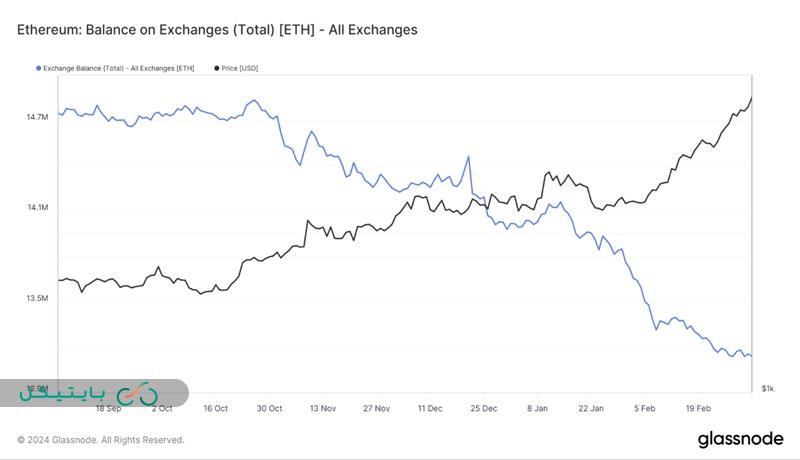Viewport: 800px width, 460px height.
Task: Click the 14.7M y-axis label
Action: click(x=37, y=117)
